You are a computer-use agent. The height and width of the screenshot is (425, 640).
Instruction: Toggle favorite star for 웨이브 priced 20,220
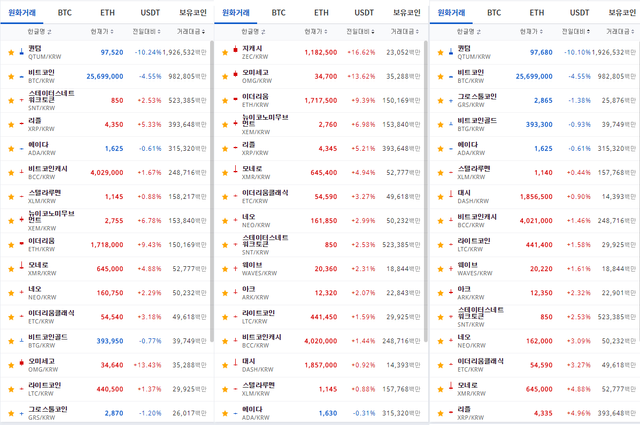coord(440,269)
